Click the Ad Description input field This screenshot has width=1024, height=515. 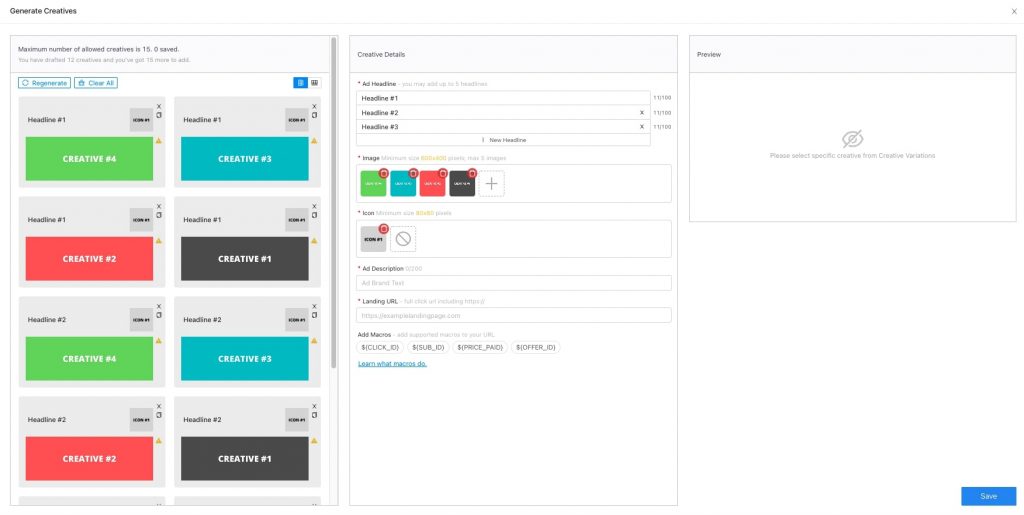(x=514, y=283)
